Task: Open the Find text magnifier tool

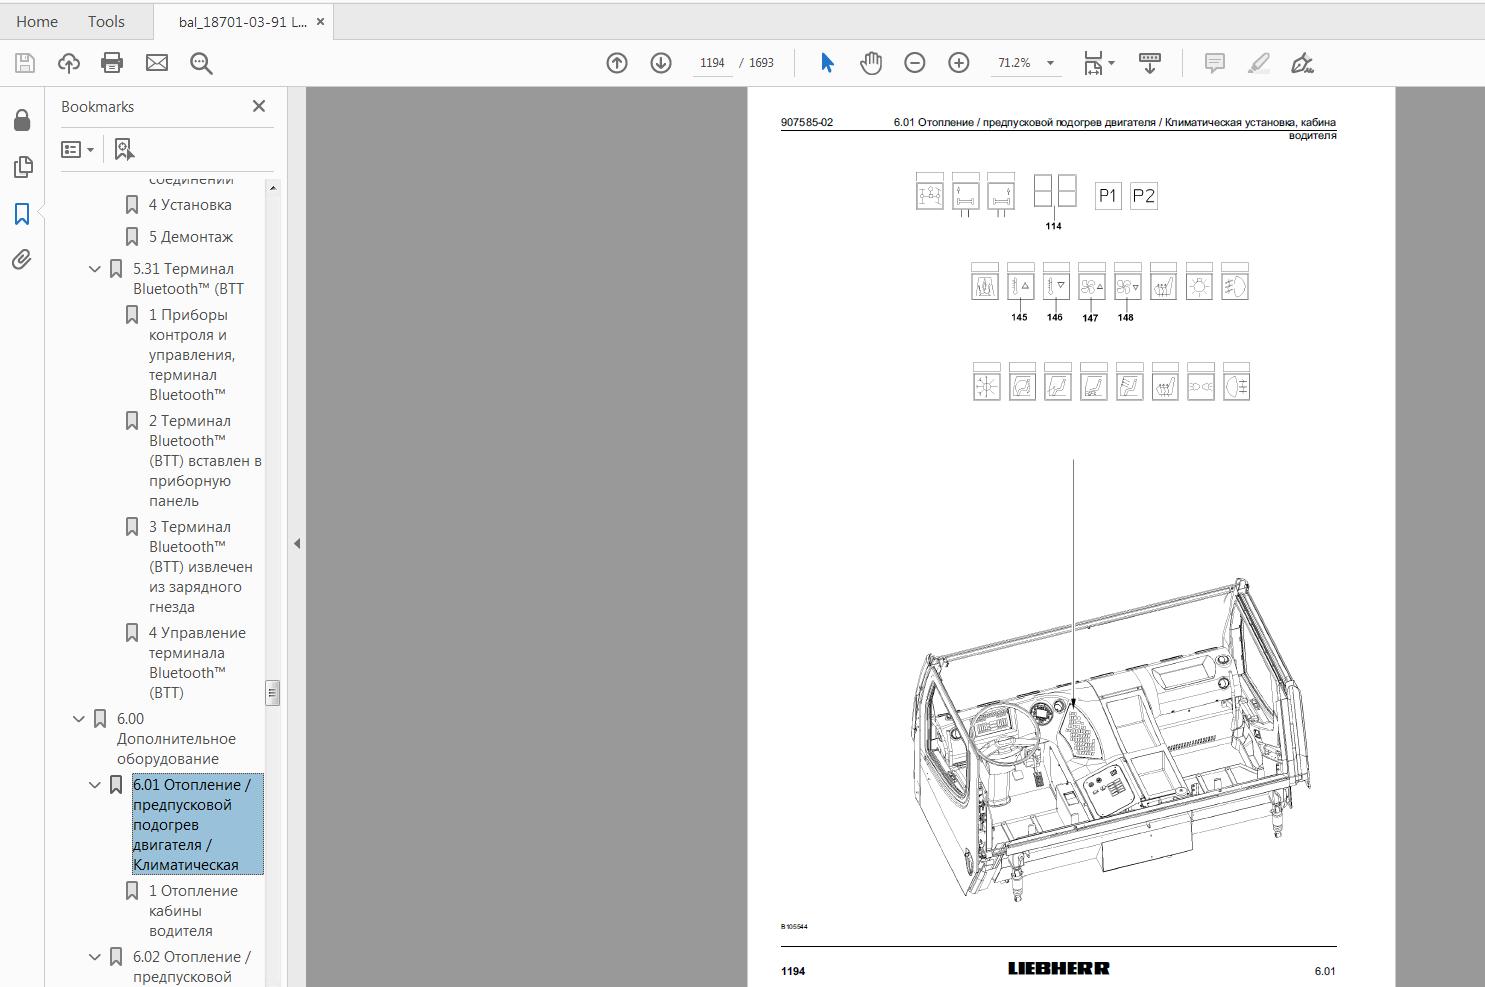Action: pos(201,63)
